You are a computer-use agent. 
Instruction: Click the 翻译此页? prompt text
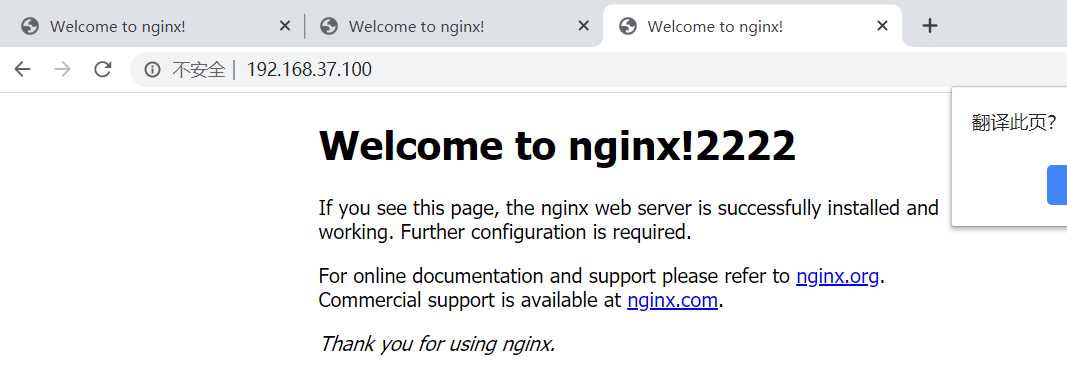click(1014, 123)
